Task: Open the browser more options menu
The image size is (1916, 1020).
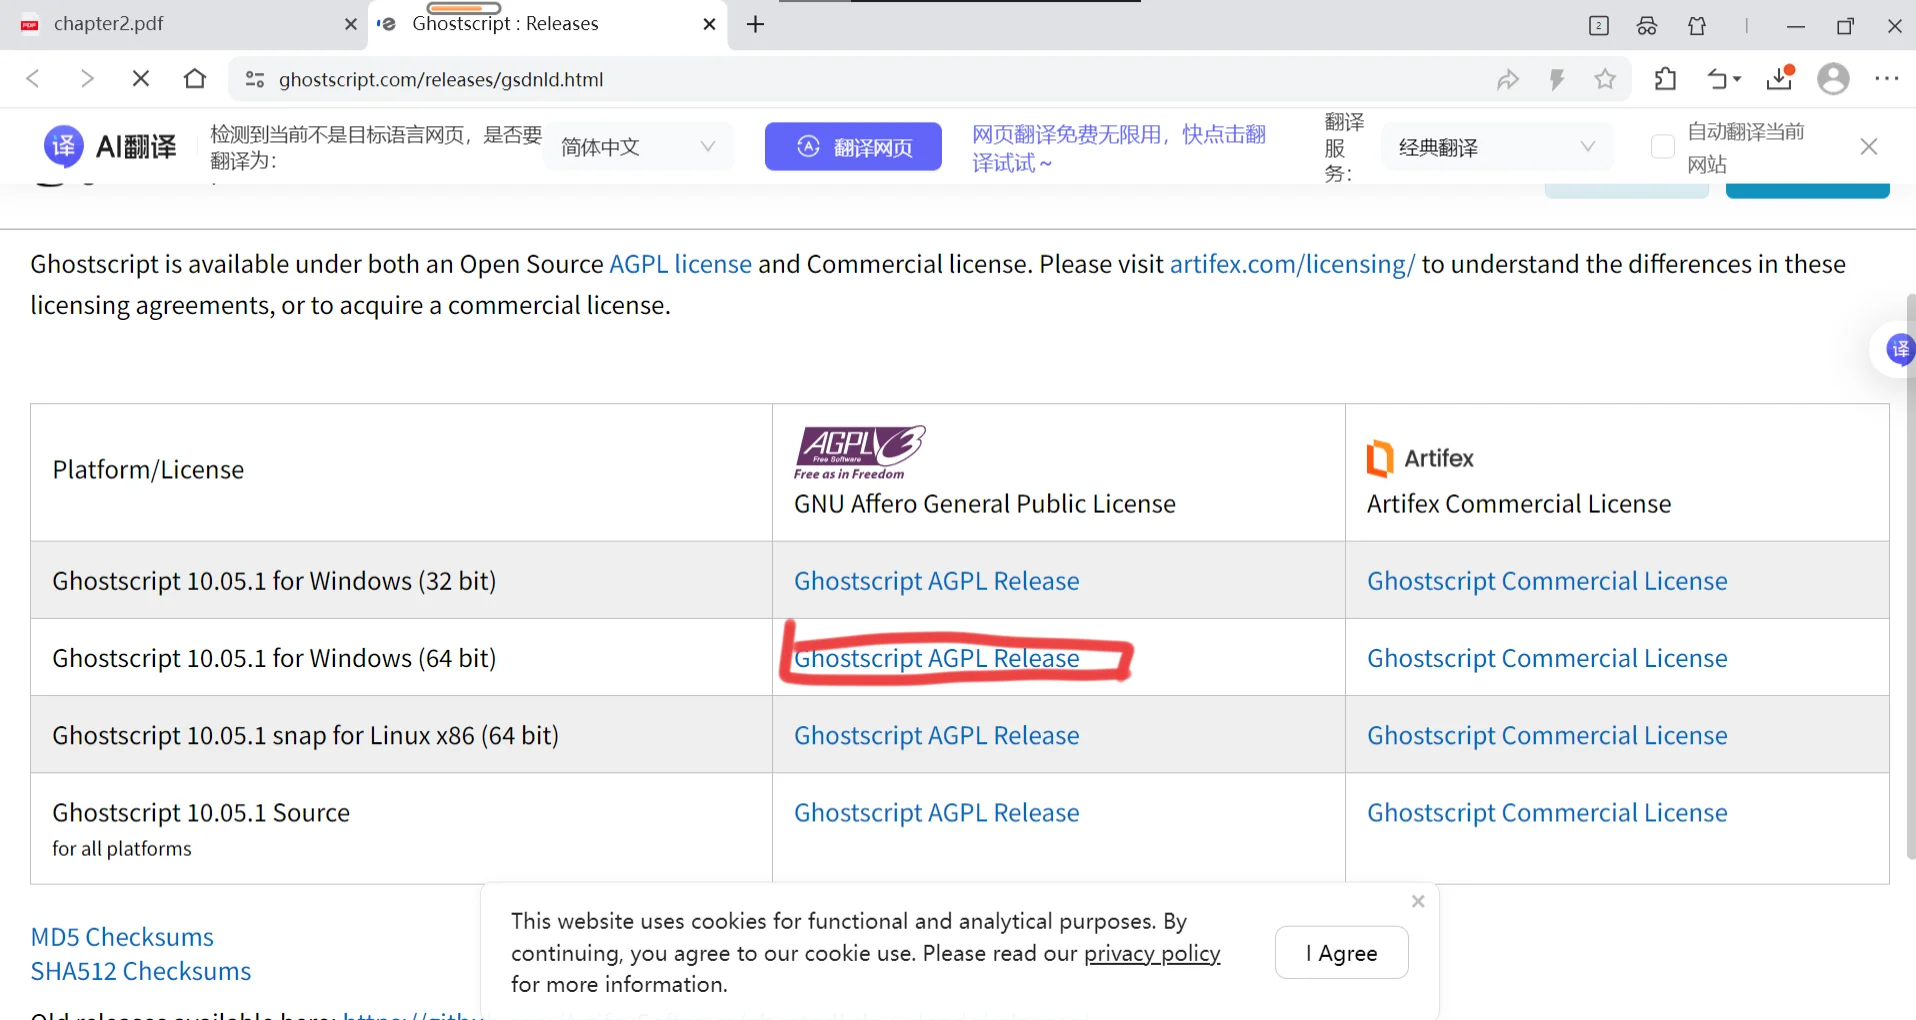Action: pyautogui.click(x=1887, y=79)
